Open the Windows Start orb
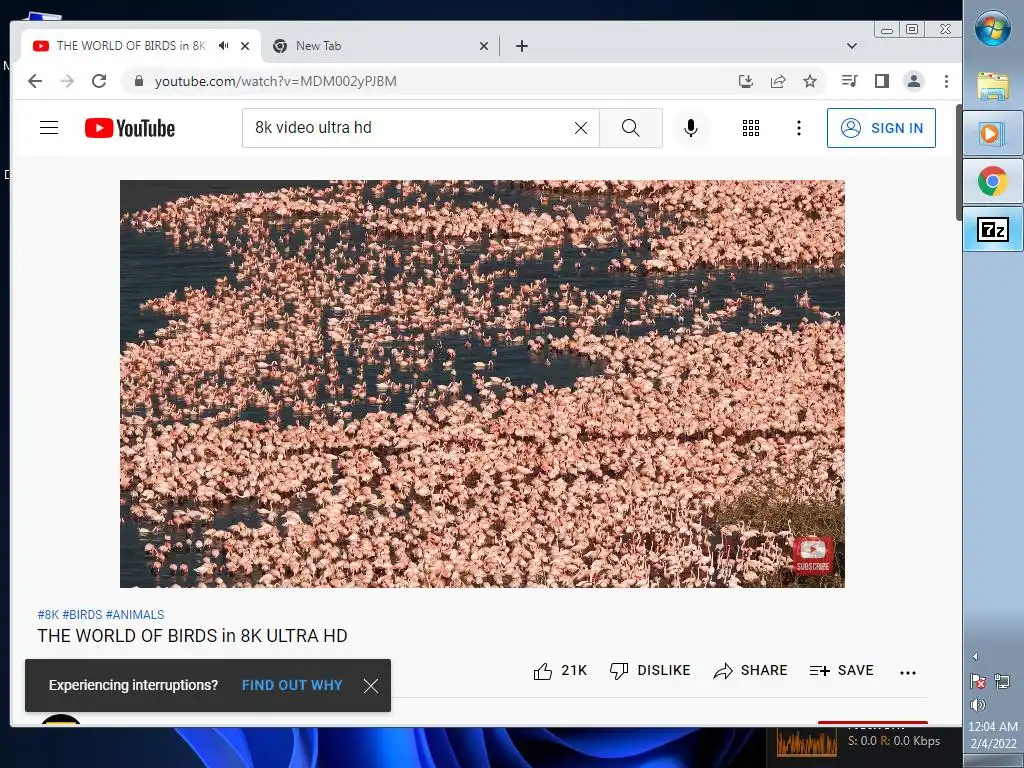This screenshot has height=768, width=1024. (993, 28)
